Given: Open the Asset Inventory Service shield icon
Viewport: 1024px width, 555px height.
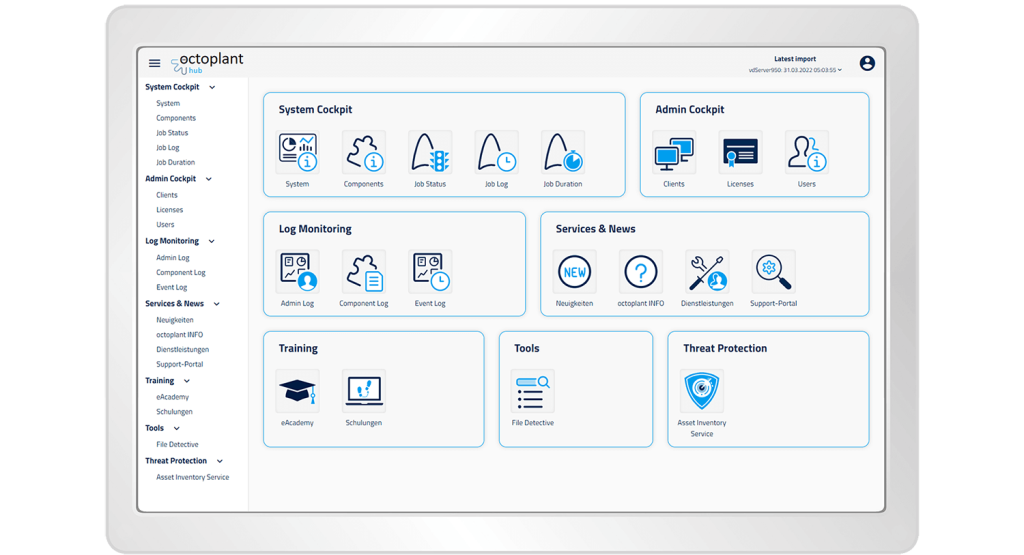Looking at the screenshot, I should click(701, 391).
